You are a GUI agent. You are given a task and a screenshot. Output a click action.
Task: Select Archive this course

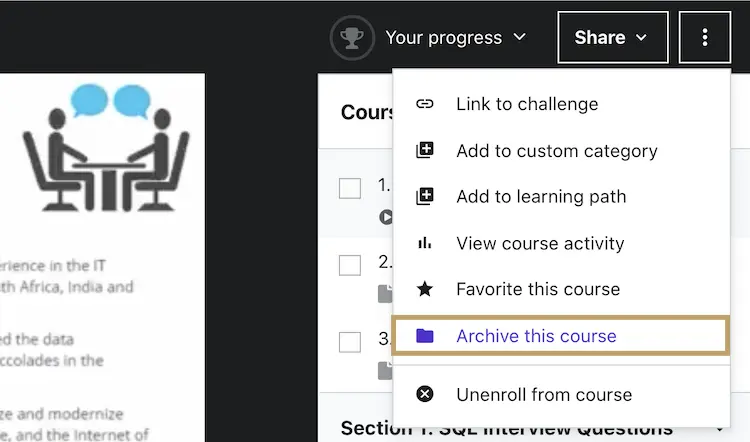(x=536, y=336)
